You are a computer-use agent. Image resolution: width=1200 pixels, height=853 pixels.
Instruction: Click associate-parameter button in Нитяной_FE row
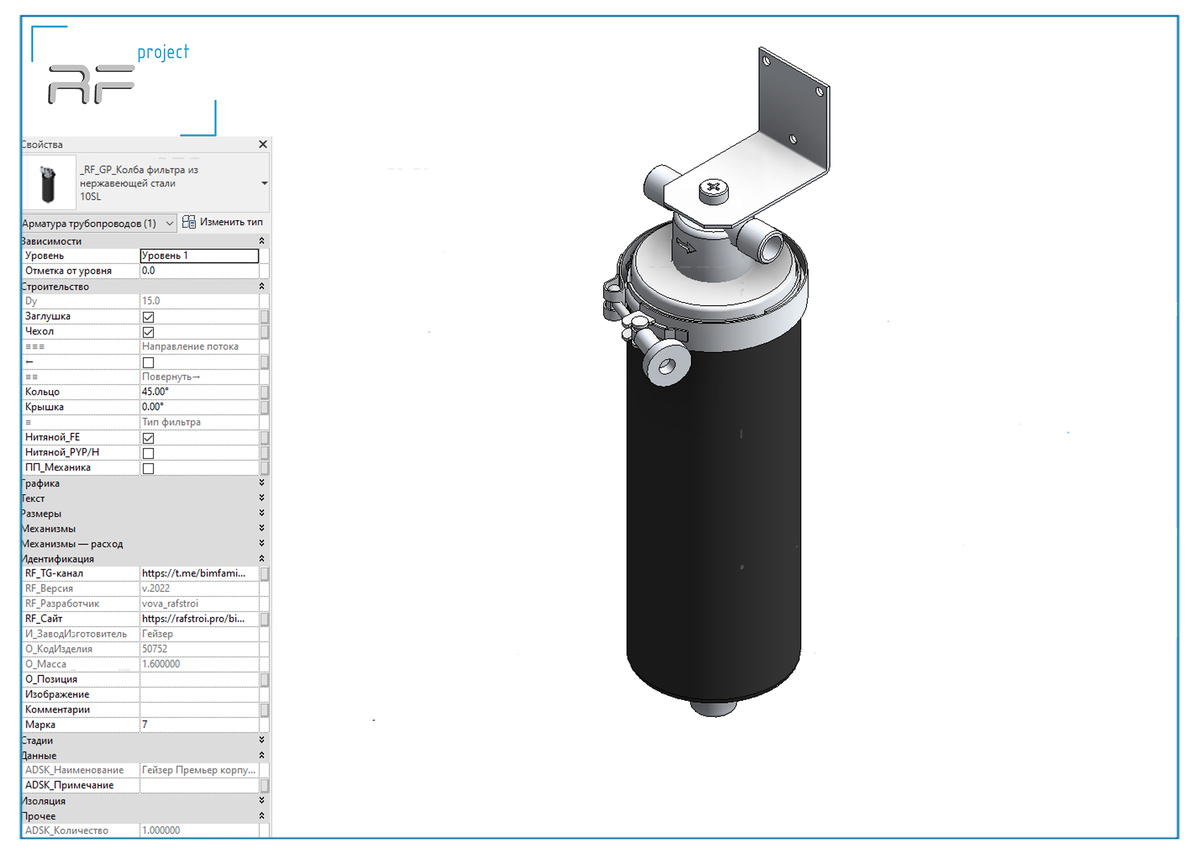(x=264, y=438)
